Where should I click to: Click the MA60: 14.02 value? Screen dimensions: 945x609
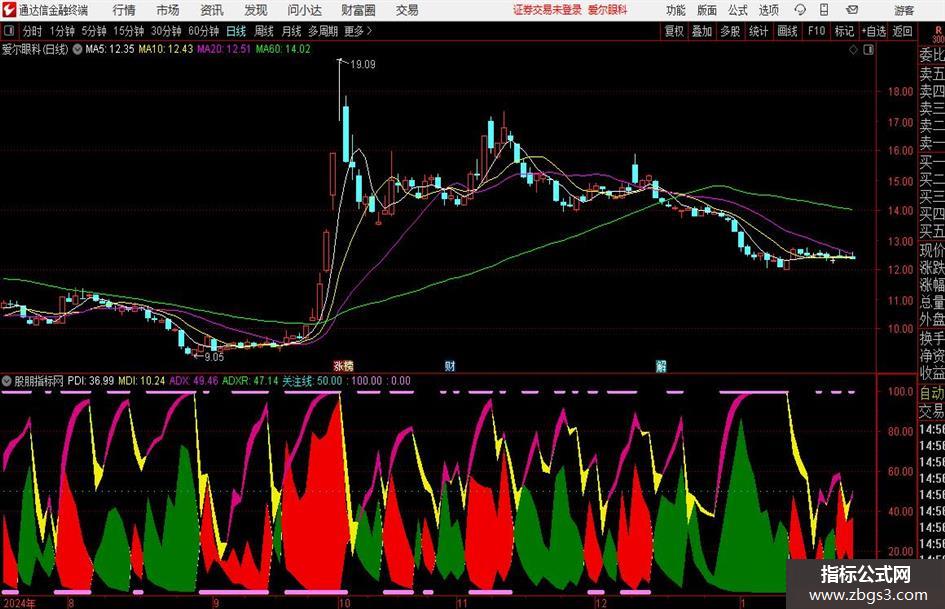pyautogui.click(x=283, y=49)
